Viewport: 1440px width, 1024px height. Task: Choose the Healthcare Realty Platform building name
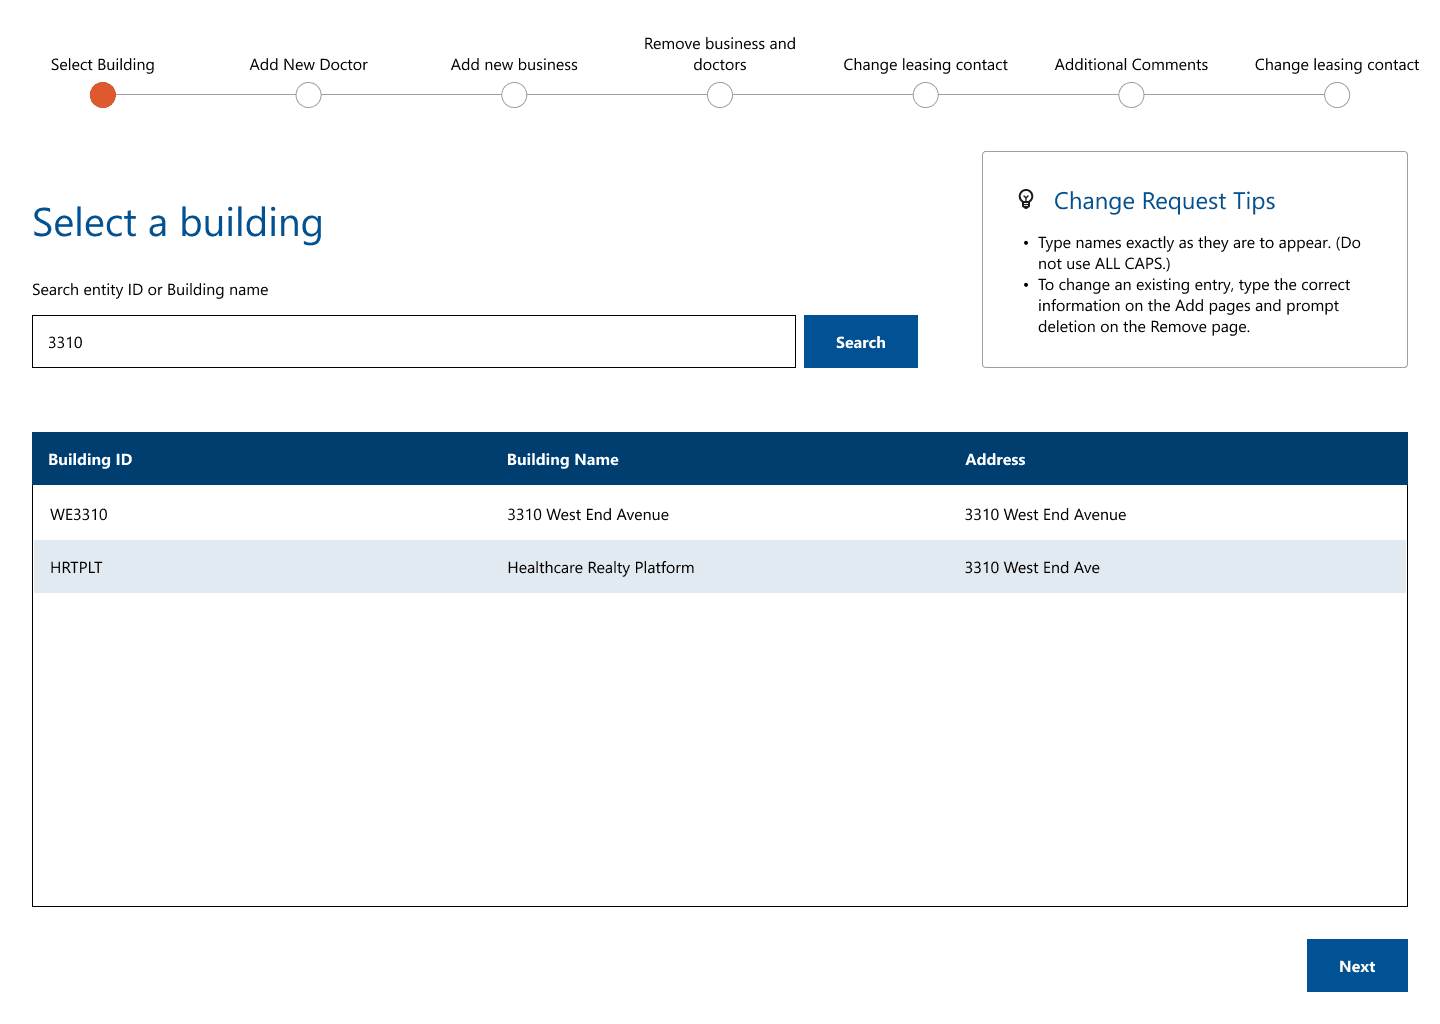pos(601,568)
